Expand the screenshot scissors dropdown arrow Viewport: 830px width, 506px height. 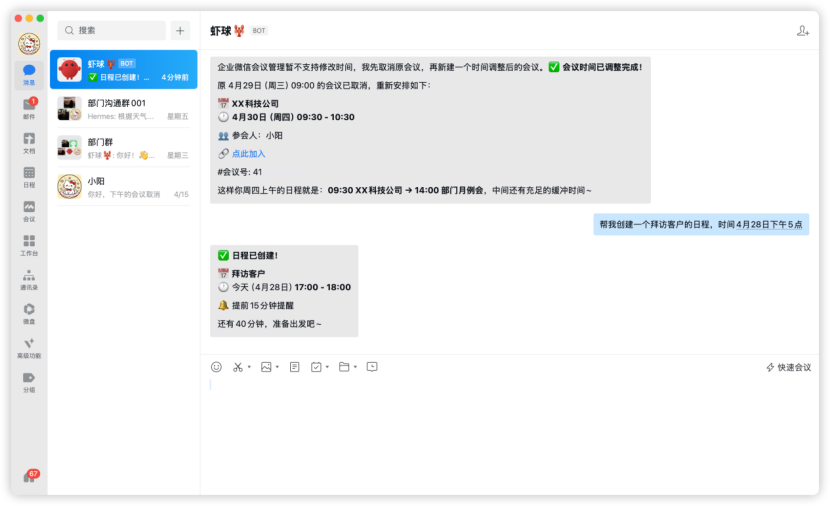249,367
